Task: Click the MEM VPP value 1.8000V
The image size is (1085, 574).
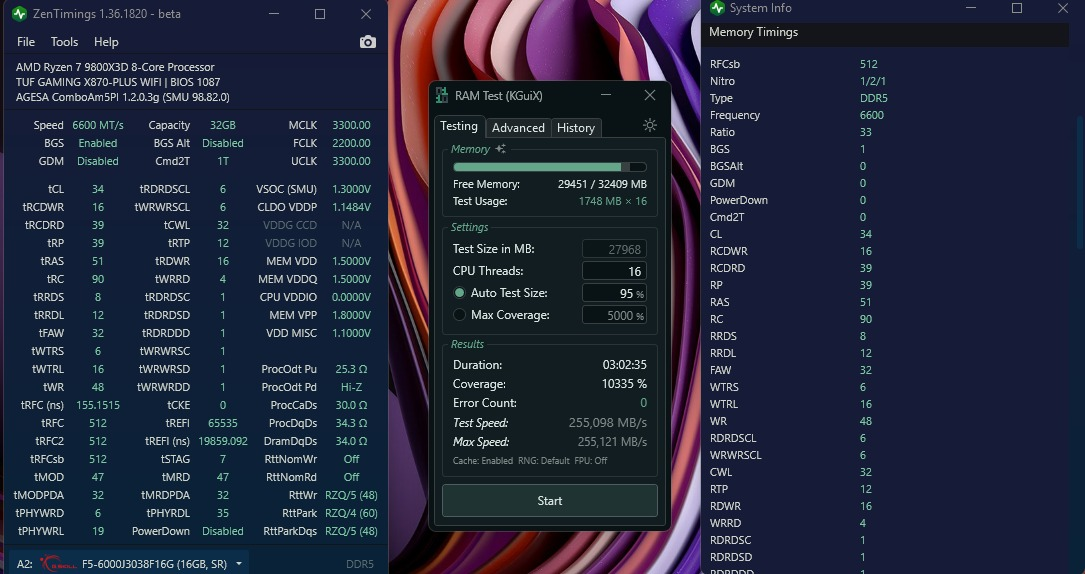Action: pos(351,315)
